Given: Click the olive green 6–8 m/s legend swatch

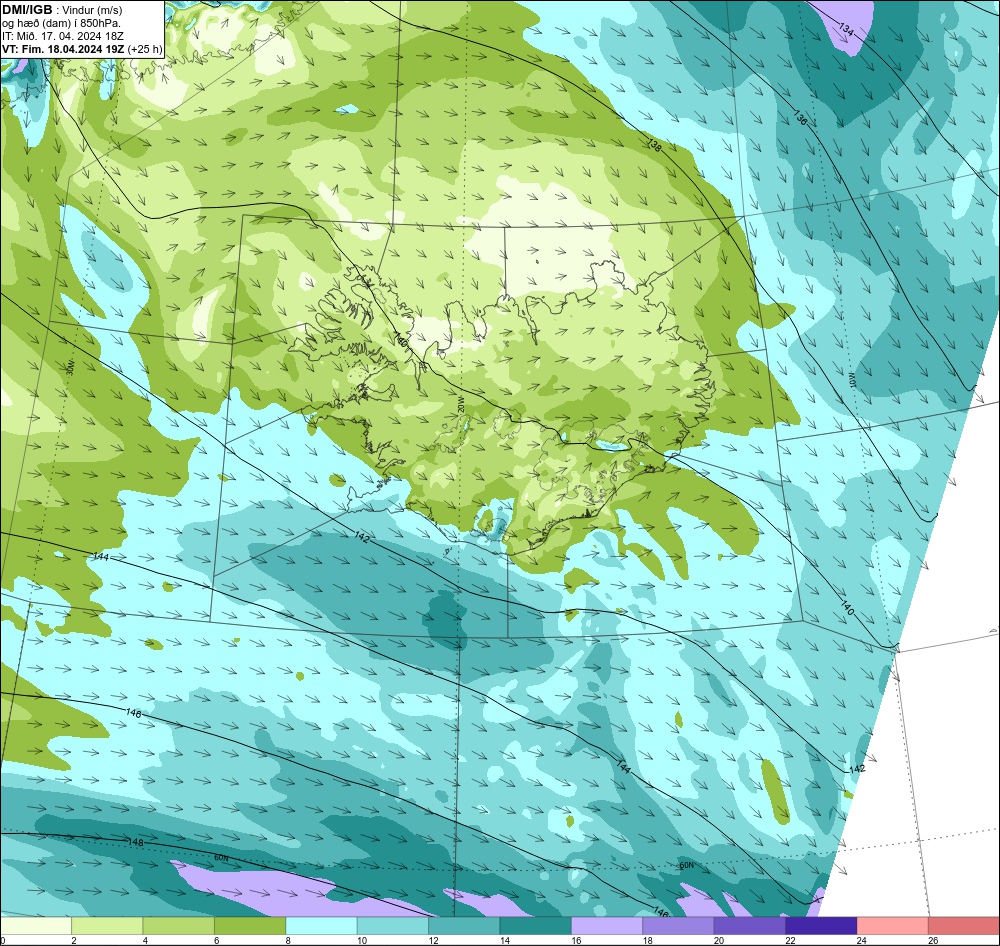Looking at the screenshot, I should pyautogui.click(x=250, y=926).
